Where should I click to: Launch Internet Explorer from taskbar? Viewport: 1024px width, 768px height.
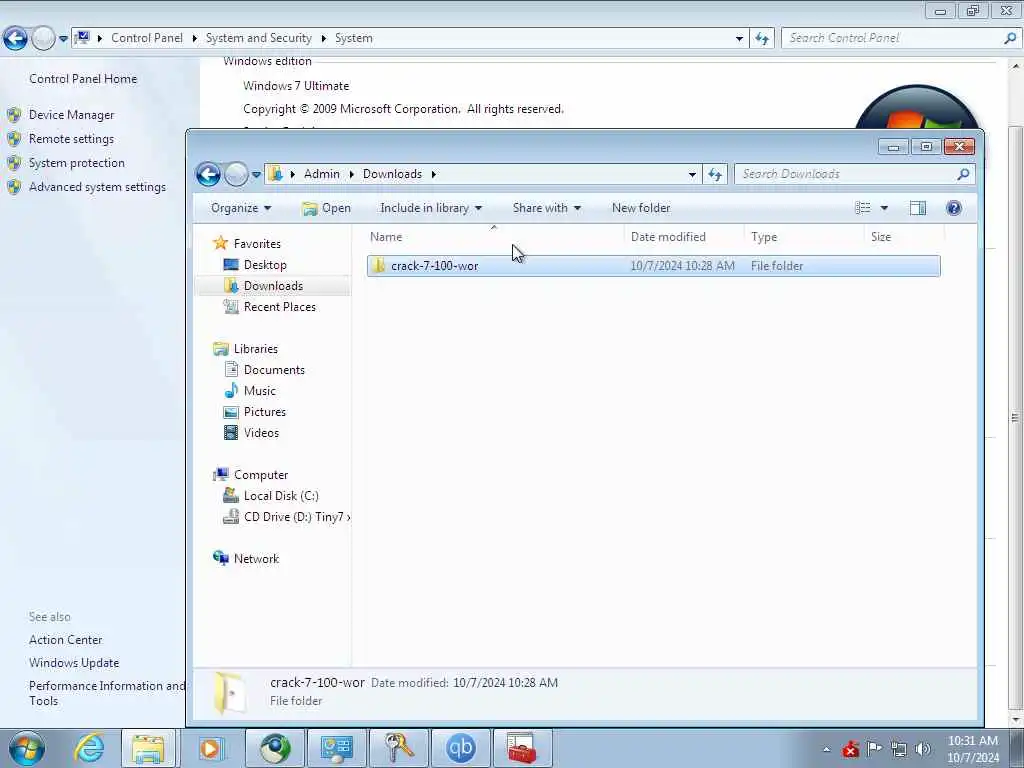click(89, 748)
